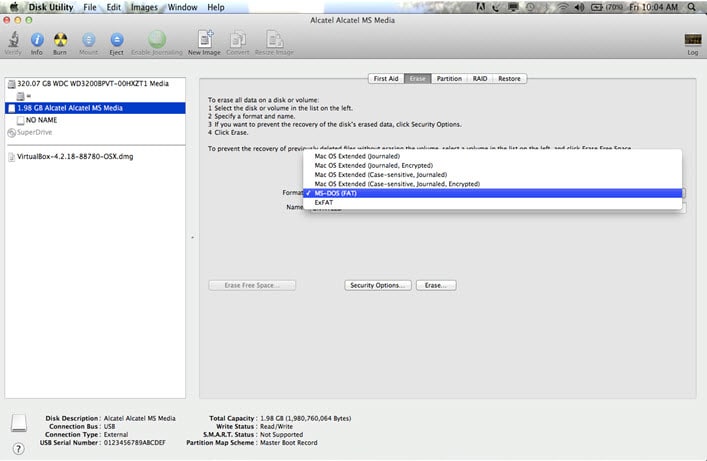The image size is (707, 461).
Task: Switch to the Partition tab
Action: (x=449, y=78)
